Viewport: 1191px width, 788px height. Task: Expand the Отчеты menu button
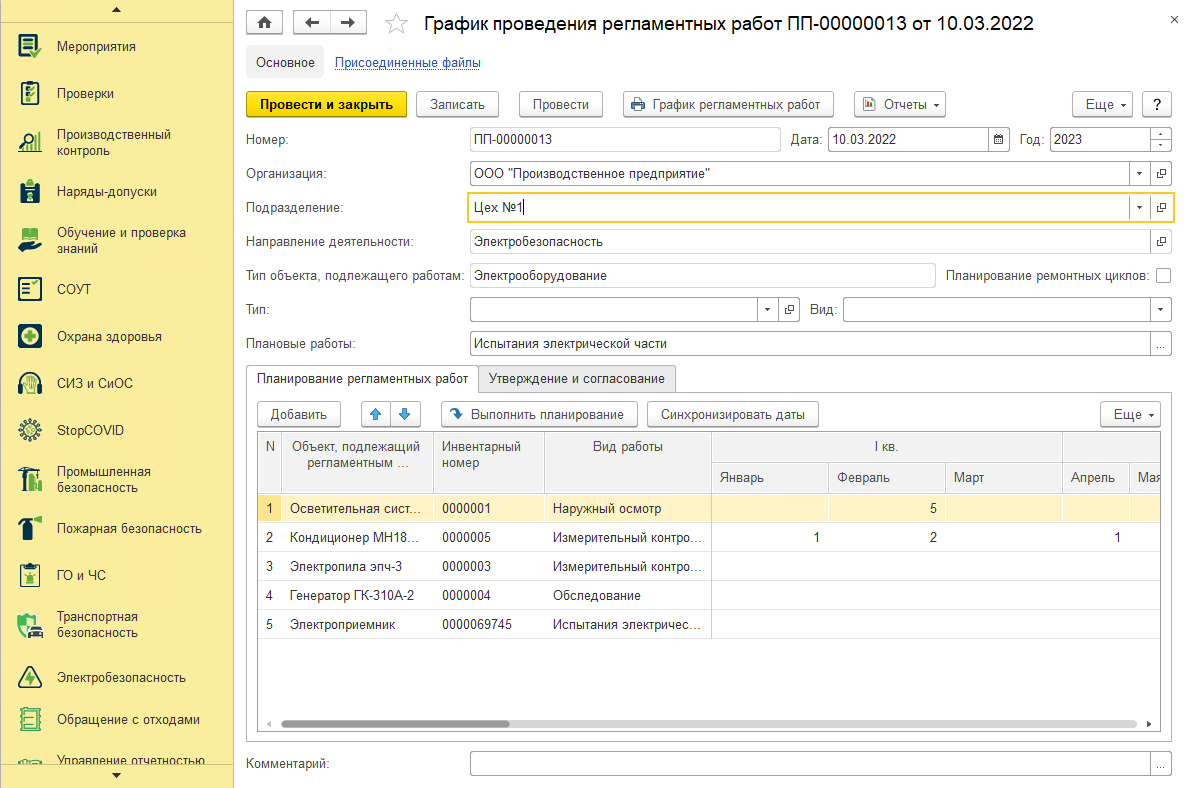[x=900, y=104]
